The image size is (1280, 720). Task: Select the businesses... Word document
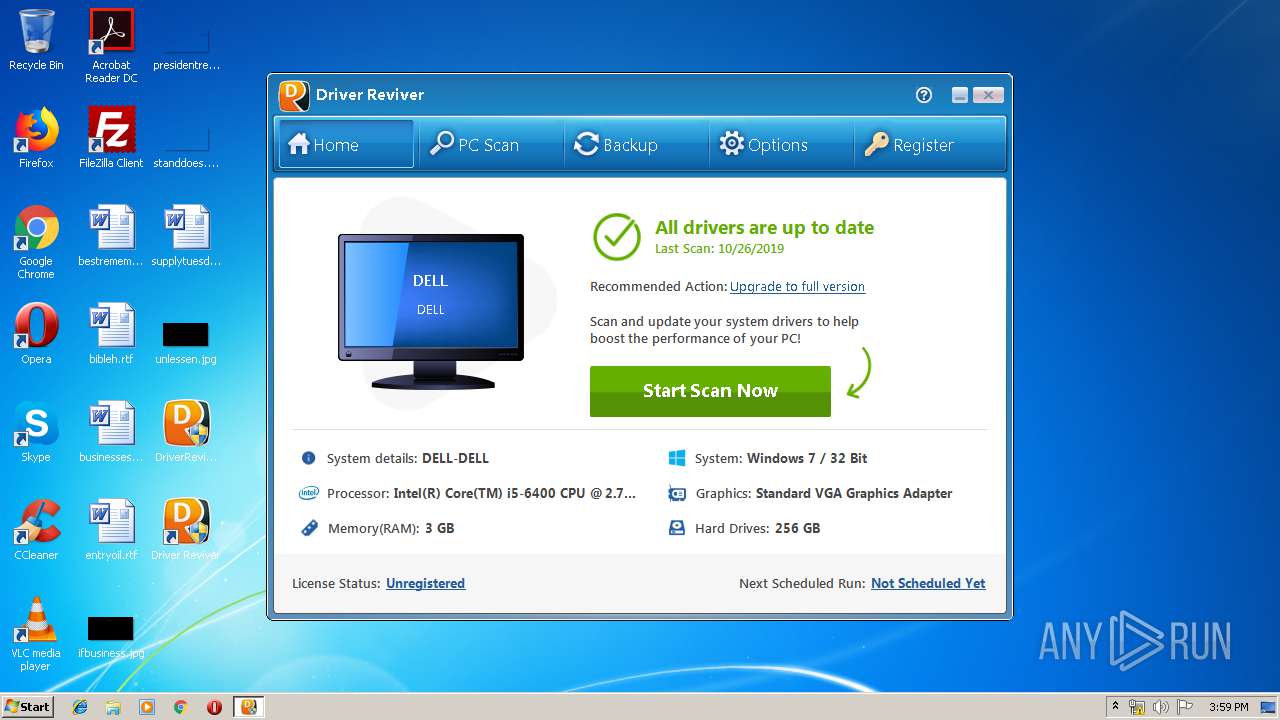[x=111, y=431]
